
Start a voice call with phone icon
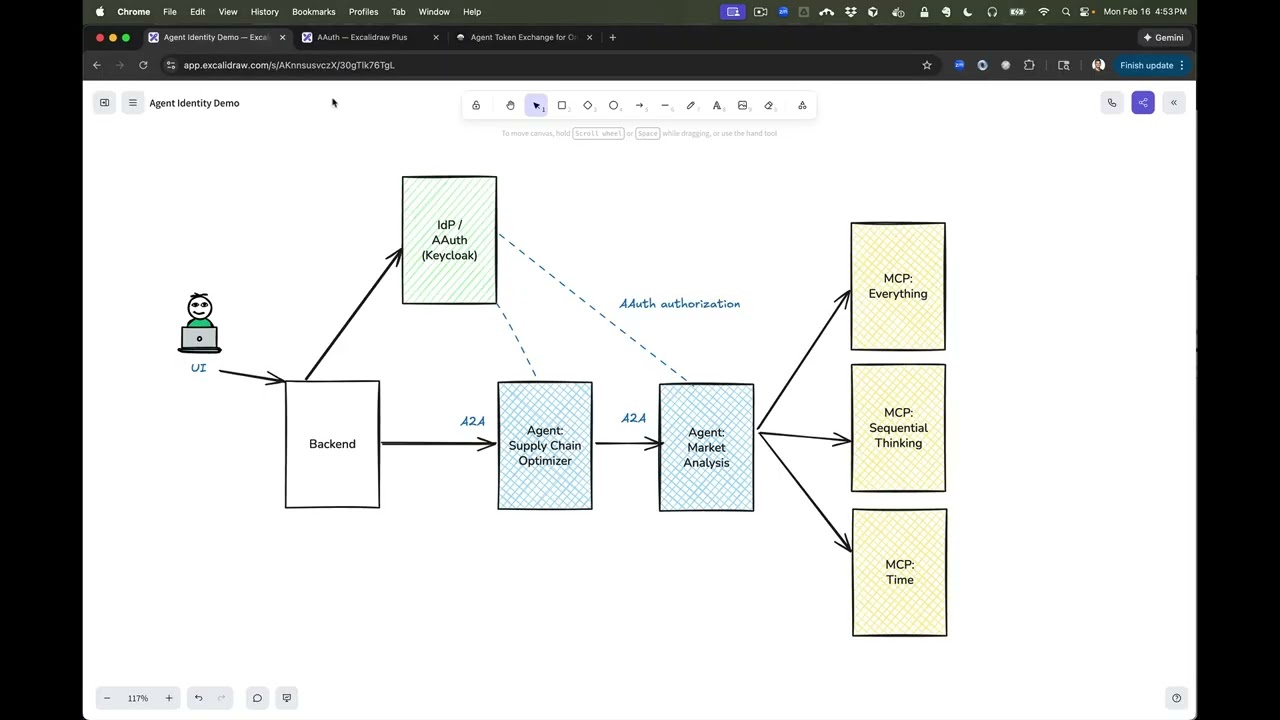pos(1112,103)
